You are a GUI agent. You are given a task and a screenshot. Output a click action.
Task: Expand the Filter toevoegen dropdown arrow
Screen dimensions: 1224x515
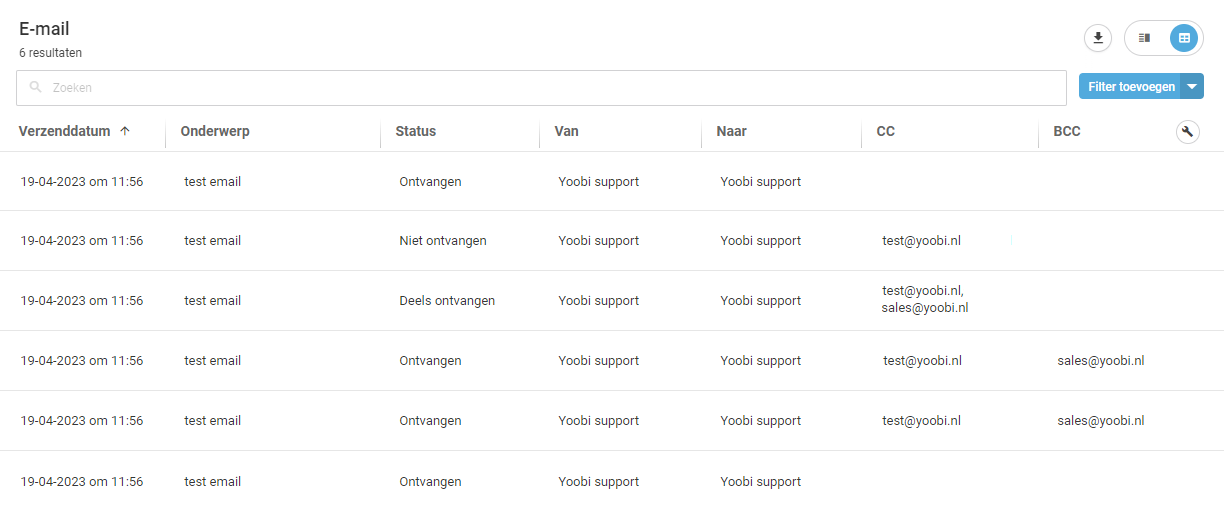[x=1192, y=87]
